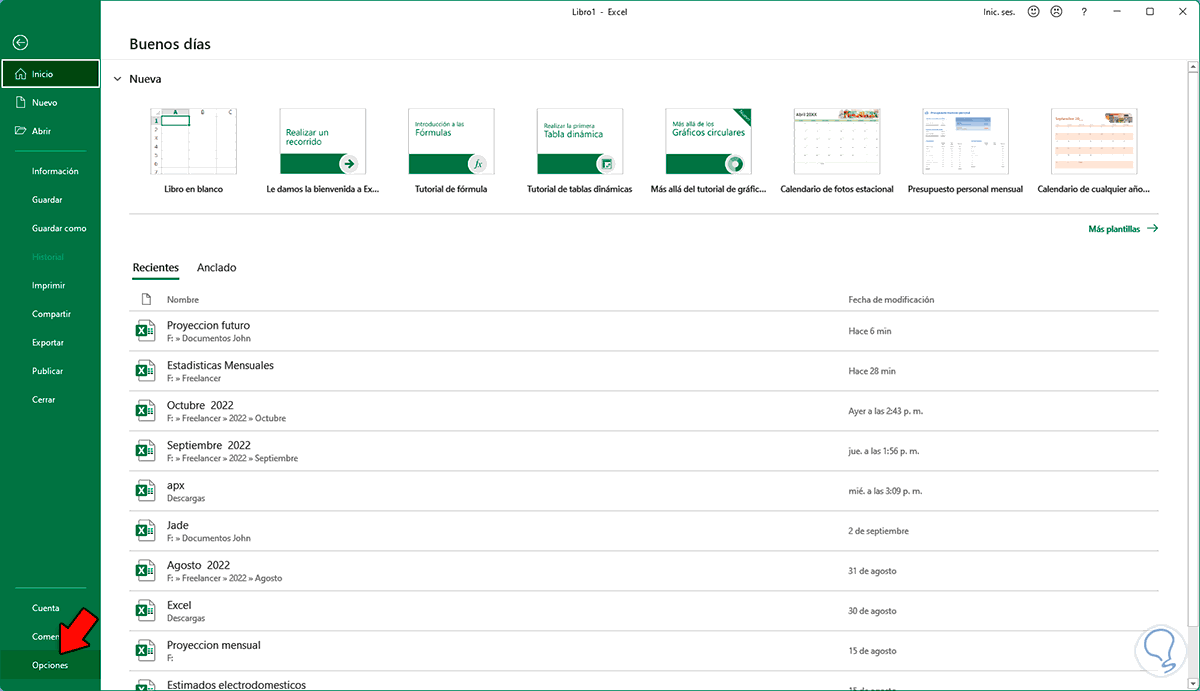Open Gráficos circulares tutorial template

[708, 150]
